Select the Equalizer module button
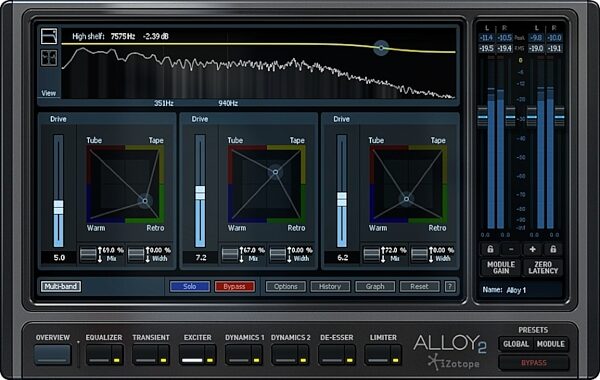 (99, 355)
